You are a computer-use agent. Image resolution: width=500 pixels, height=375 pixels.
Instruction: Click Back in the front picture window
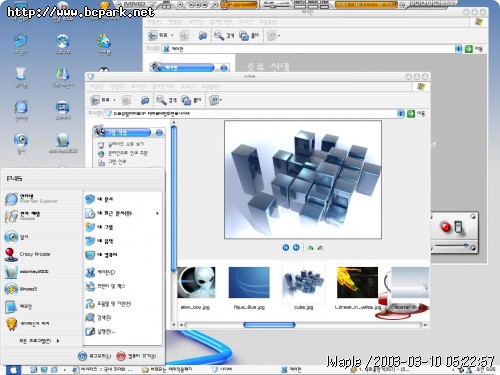tap(99, 100)
